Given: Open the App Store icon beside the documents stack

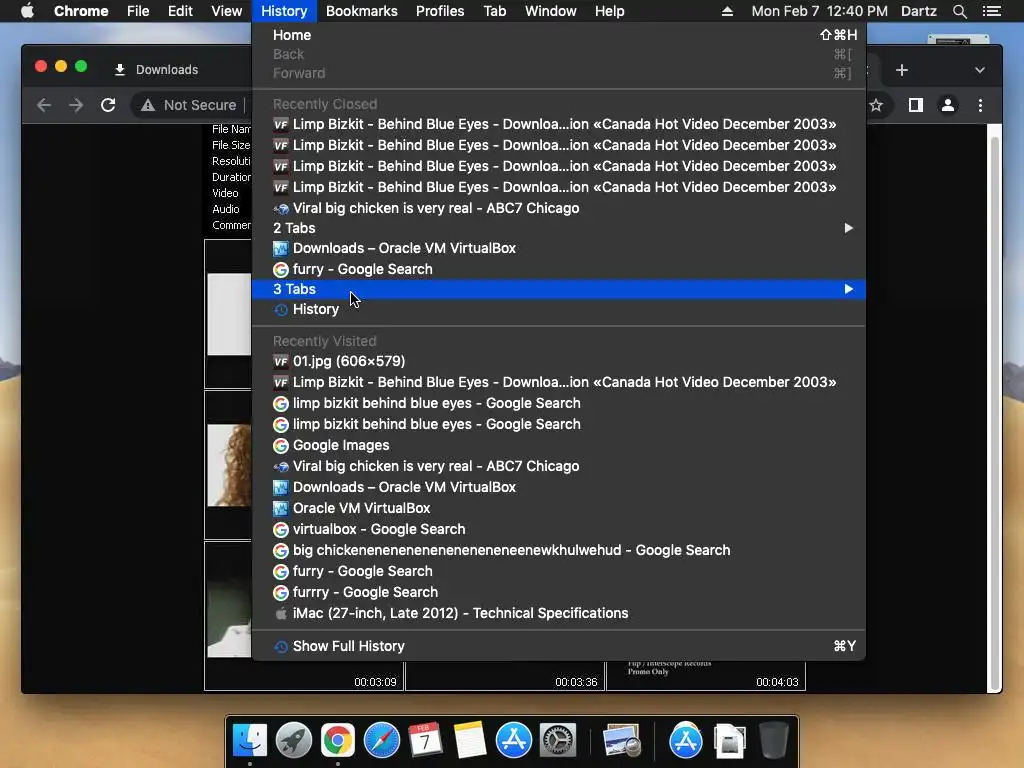Looking at the screenshot, I should pyautogui.click(x=685, y=740).
